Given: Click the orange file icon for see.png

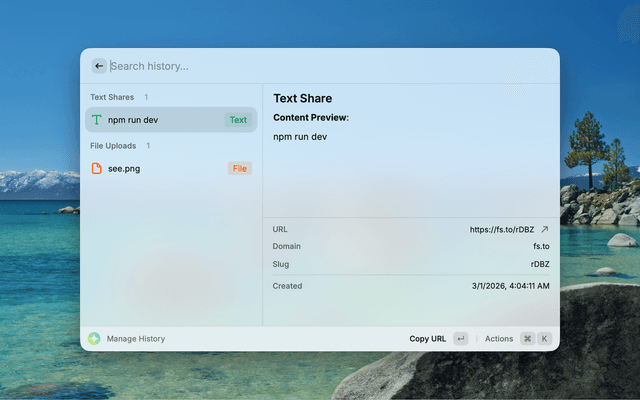Looking at the screenshot, I should click(97, 168).
